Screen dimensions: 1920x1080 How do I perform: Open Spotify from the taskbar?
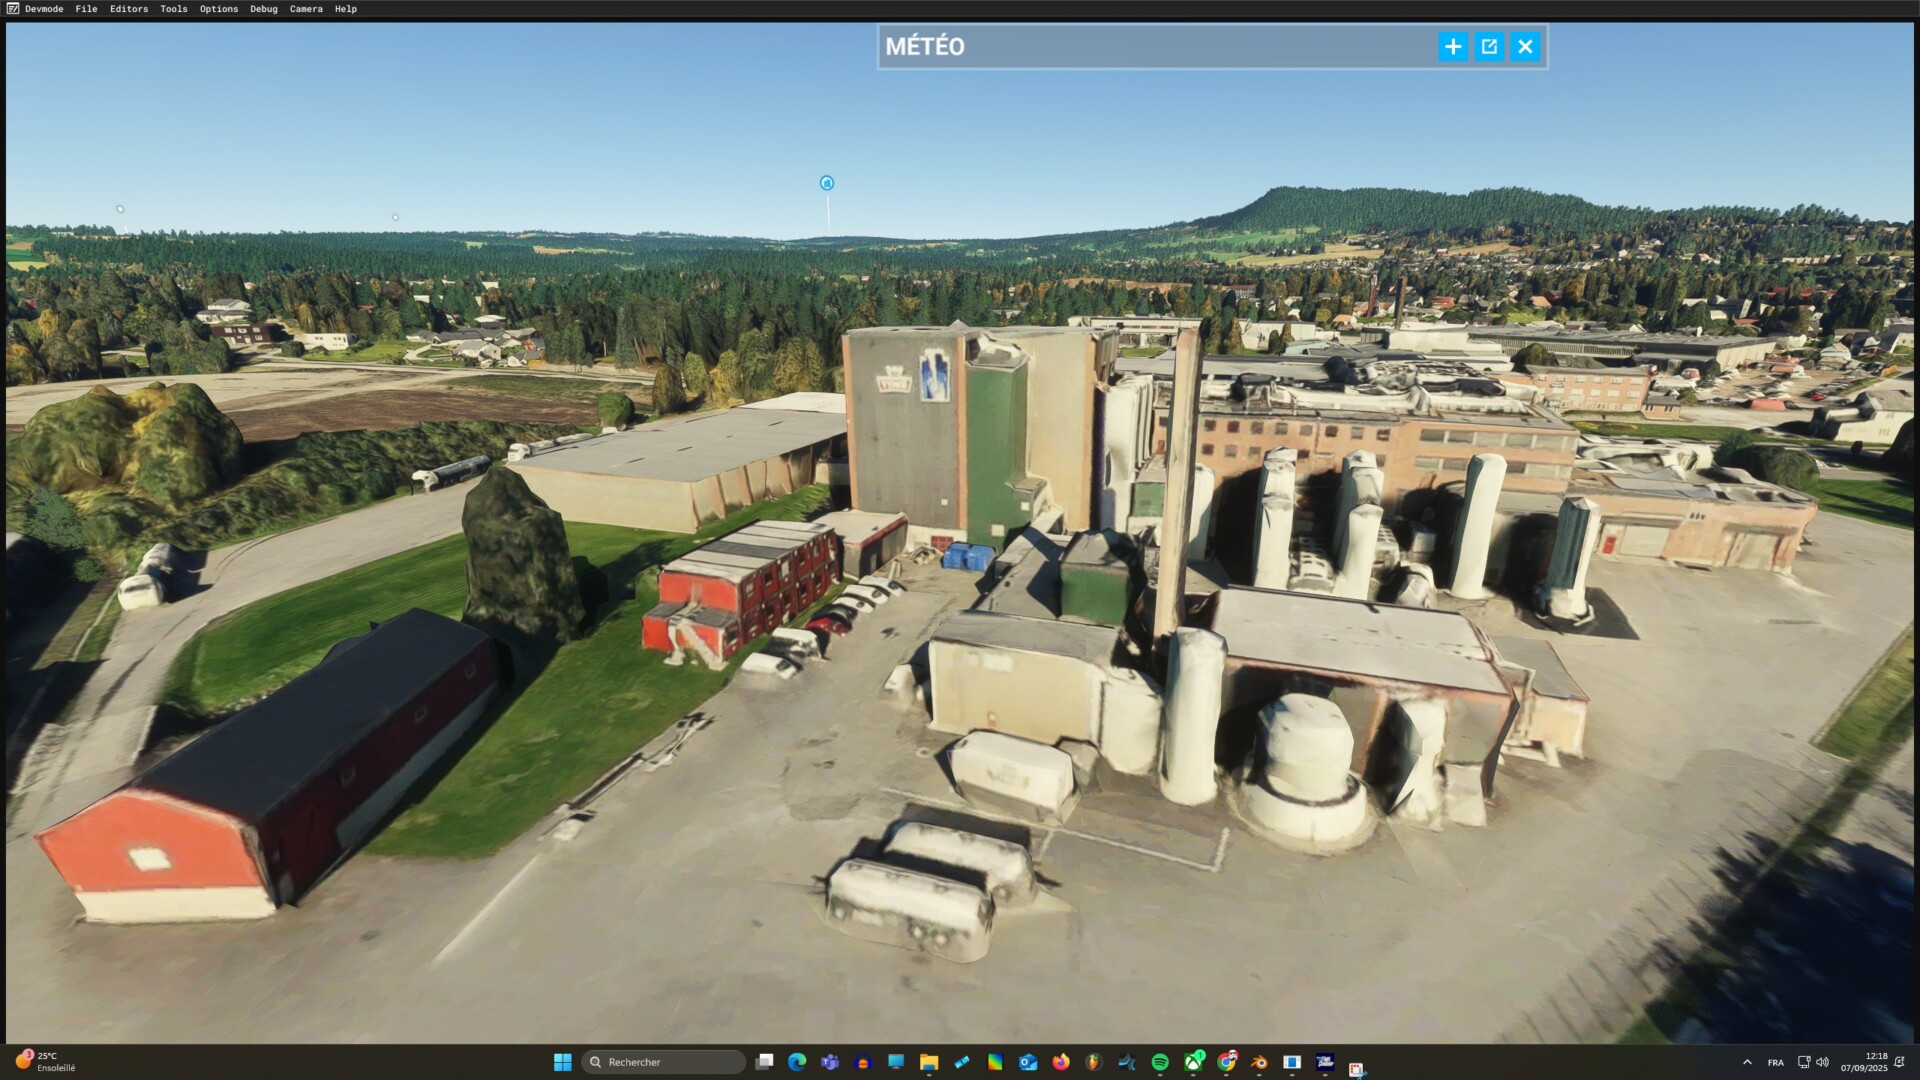[x=1160, y=1062]
